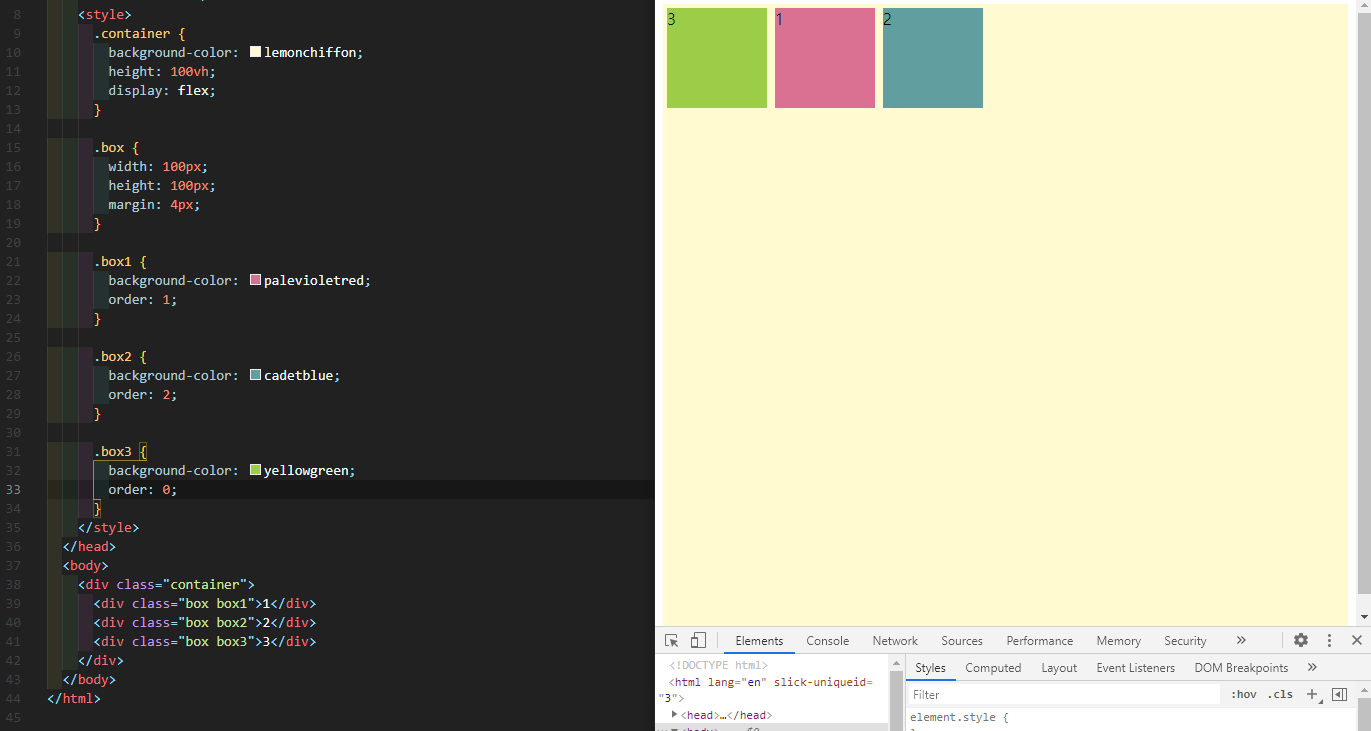
Task: Click the styles Filter input field
Action: click(1065, 694)
